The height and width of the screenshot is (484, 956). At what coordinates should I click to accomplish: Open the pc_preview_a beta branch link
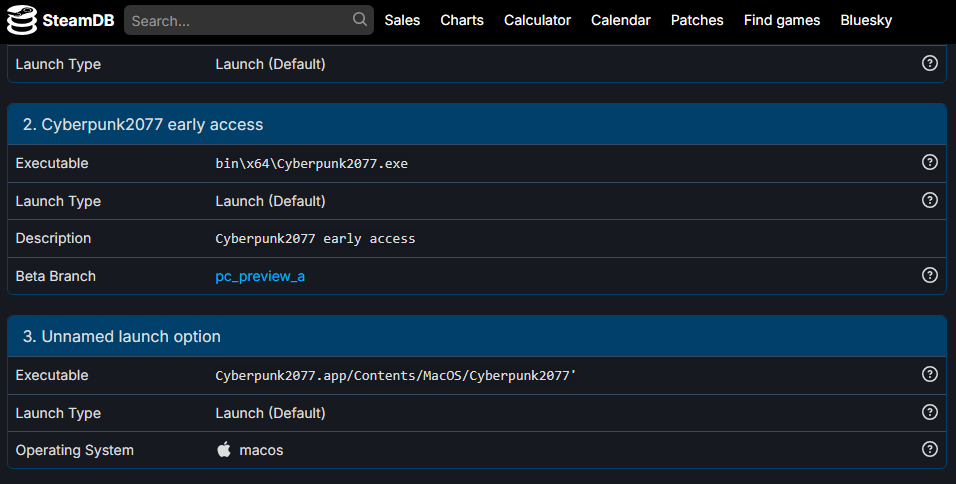tap(260, 276)
